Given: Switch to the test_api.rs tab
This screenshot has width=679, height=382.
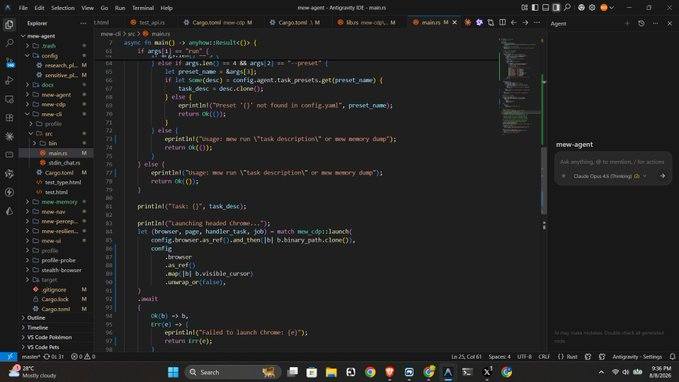Looking at the screenshot, I should pos(148,23).
